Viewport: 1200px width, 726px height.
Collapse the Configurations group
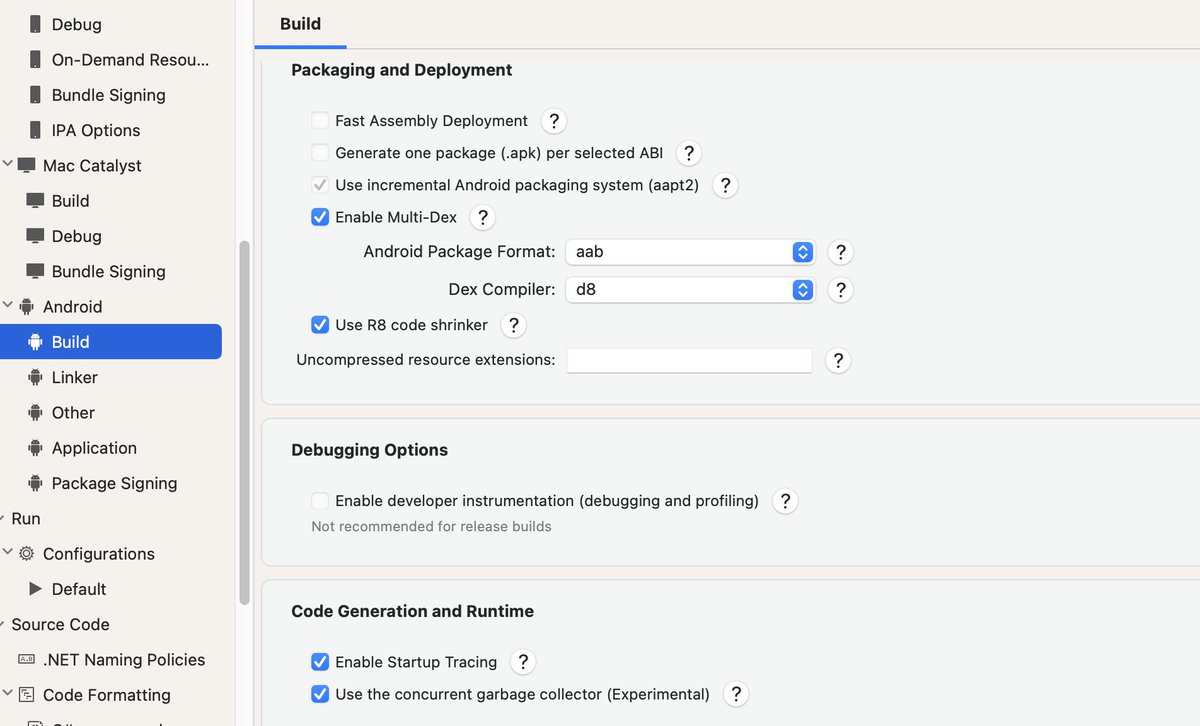pos(8,554)
